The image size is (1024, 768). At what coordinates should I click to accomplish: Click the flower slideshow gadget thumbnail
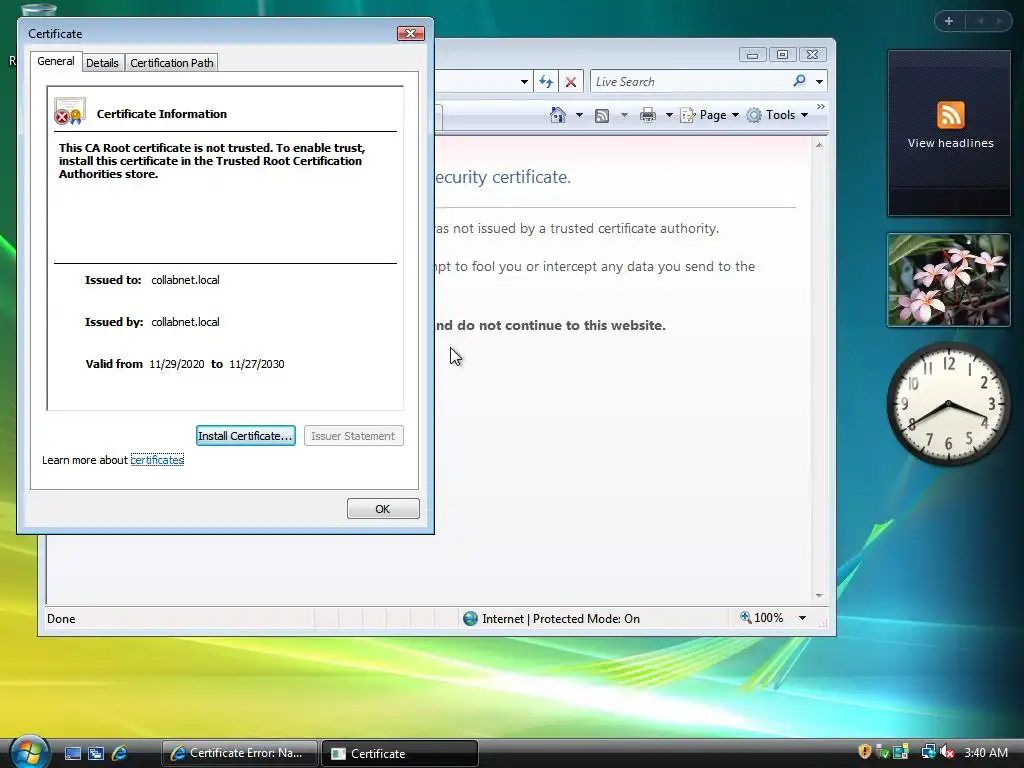click(x=949, y=280)
